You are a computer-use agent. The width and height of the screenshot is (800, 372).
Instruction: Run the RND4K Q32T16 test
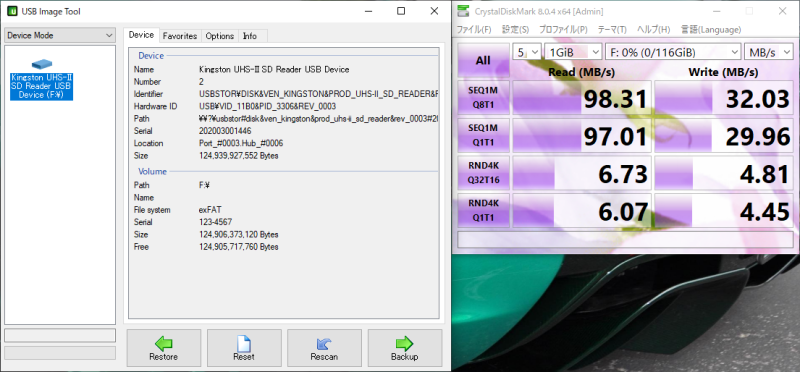click(483, 173)
